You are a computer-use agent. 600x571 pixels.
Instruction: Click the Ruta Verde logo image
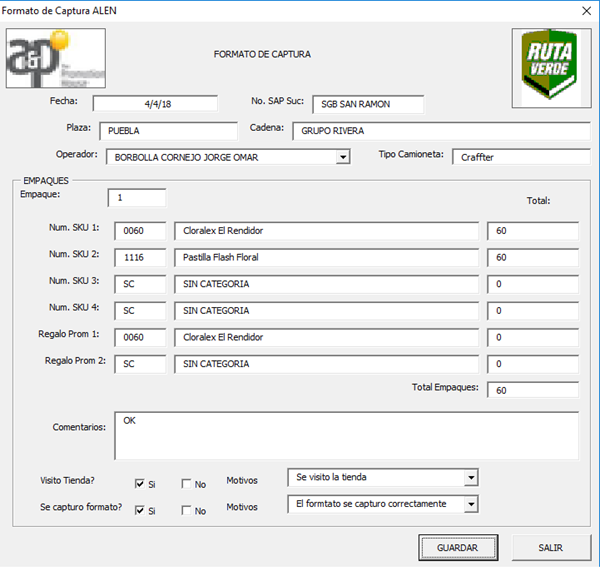(549, 66)
